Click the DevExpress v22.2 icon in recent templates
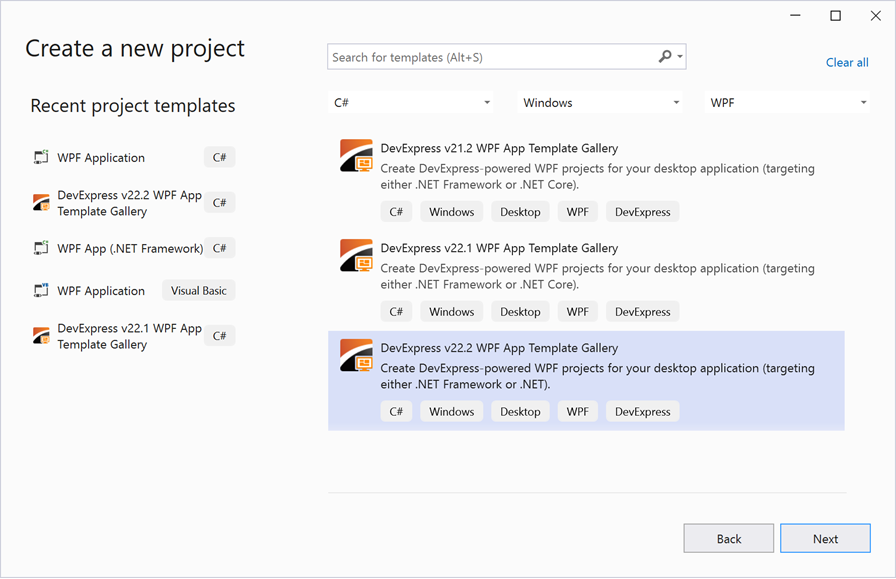Viewport: 896px width, 579px height. (41, 203)
